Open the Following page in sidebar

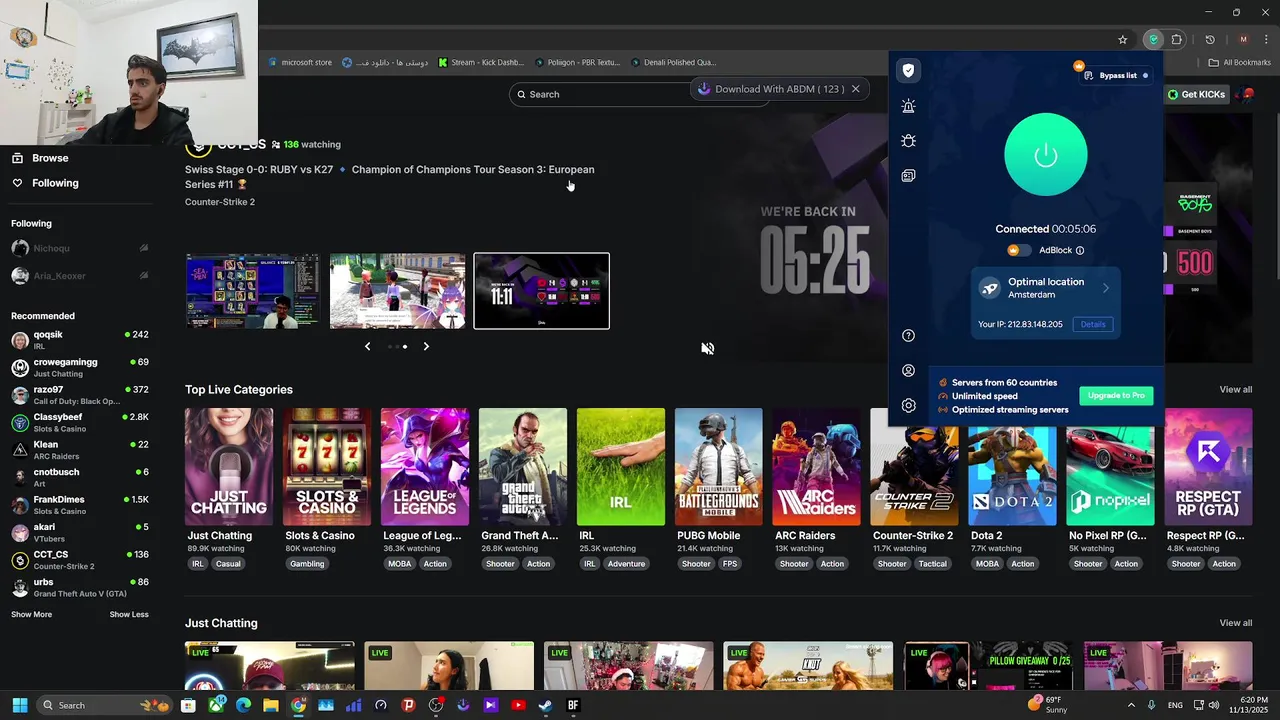pyautogui.click(x=45, y=183)
